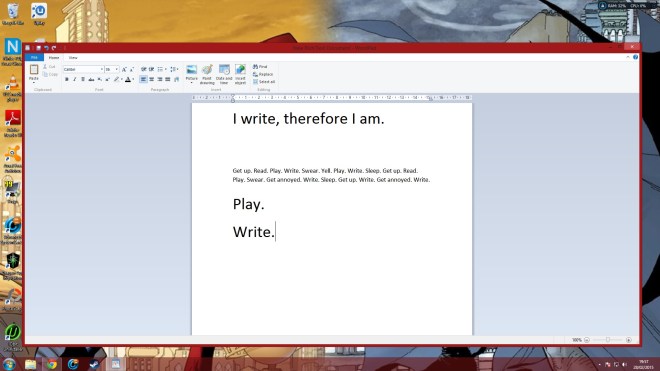Screen dimensions: 660x371
Task: Click the zoom slider handle
Action: (608, 340)
